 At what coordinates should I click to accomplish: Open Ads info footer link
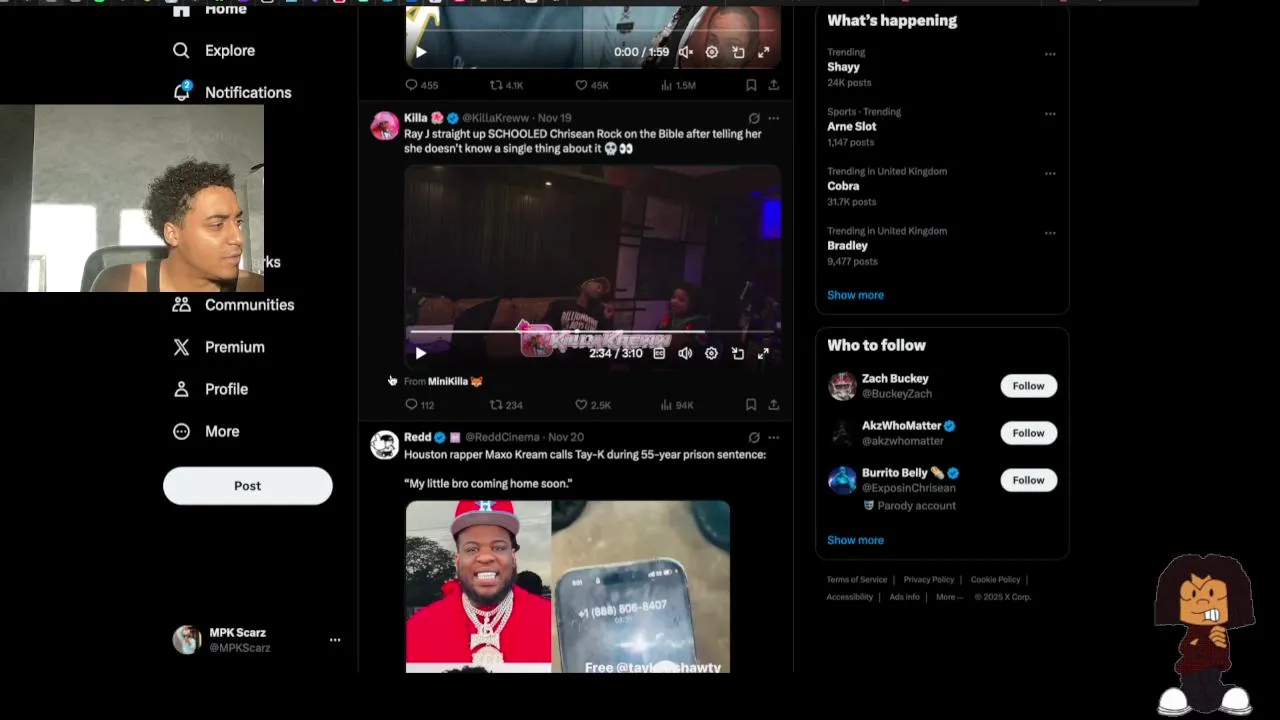[904, 597]
